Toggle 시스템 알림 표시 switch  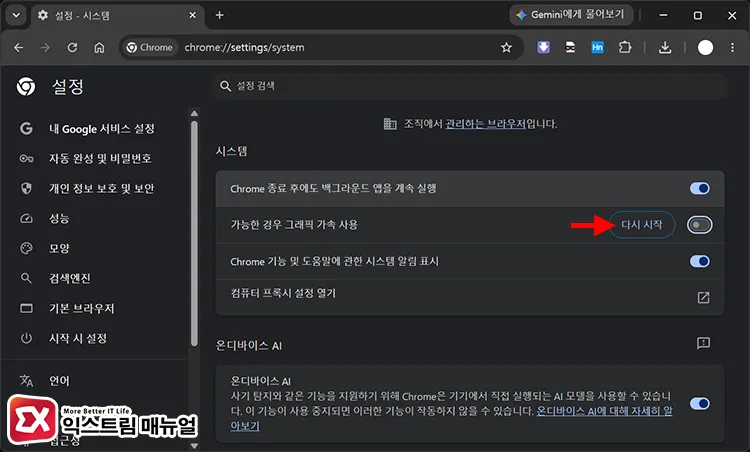tap(699, 261)
